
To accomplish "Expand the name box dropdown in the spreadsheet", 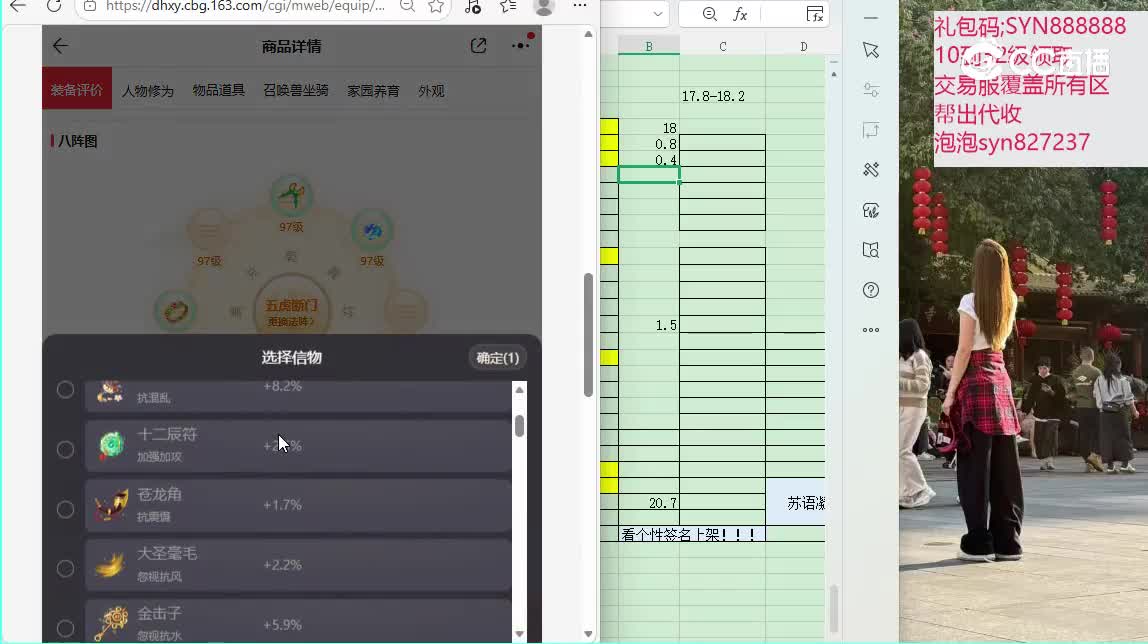I will [657, 14].
